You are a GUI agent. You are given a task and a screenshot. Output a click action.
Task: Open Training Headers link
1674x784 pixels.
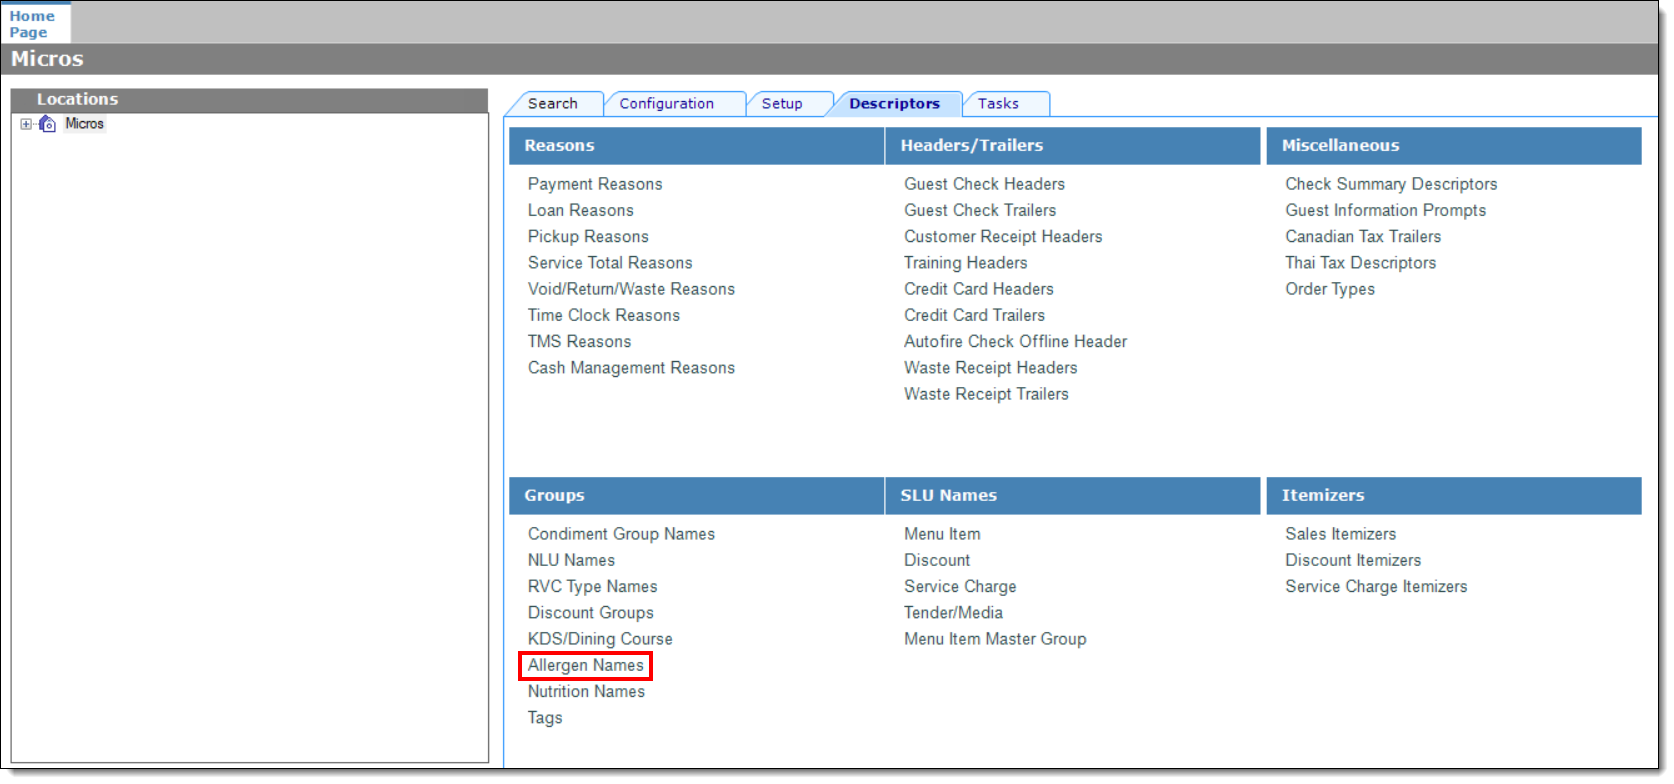pos(965,263)
